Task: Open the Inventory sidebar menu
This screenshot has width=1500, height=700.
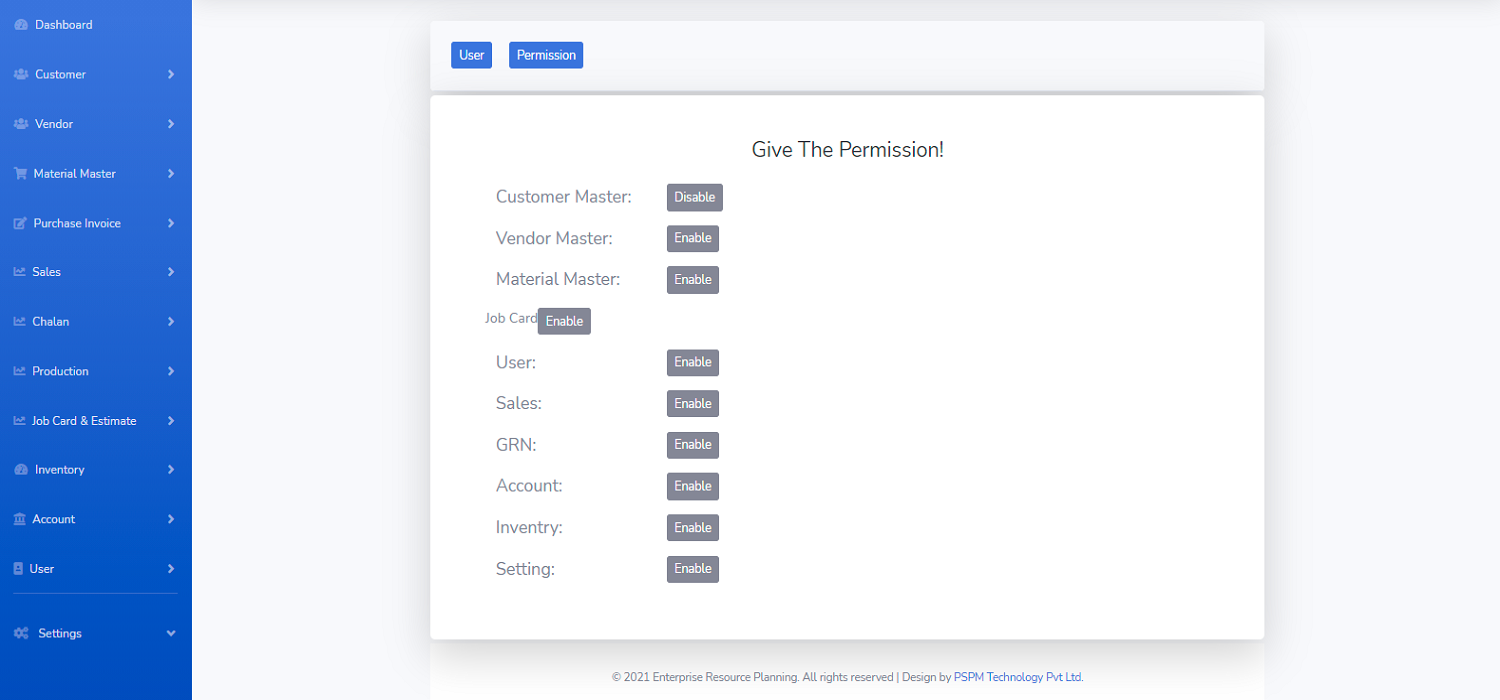Action: [x=60, y=470]
